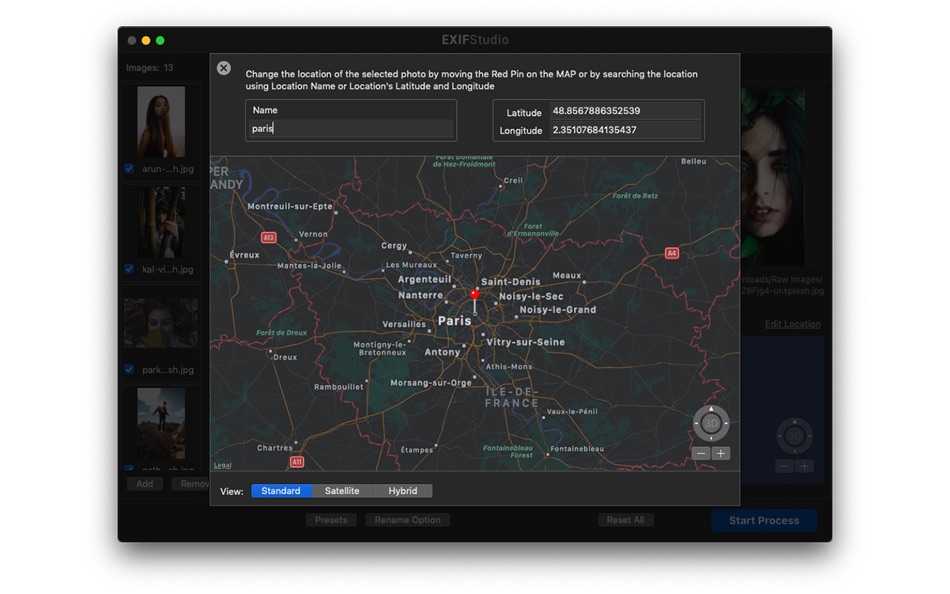Click Start Process
The image size is (950, 594).
(764, 521)
